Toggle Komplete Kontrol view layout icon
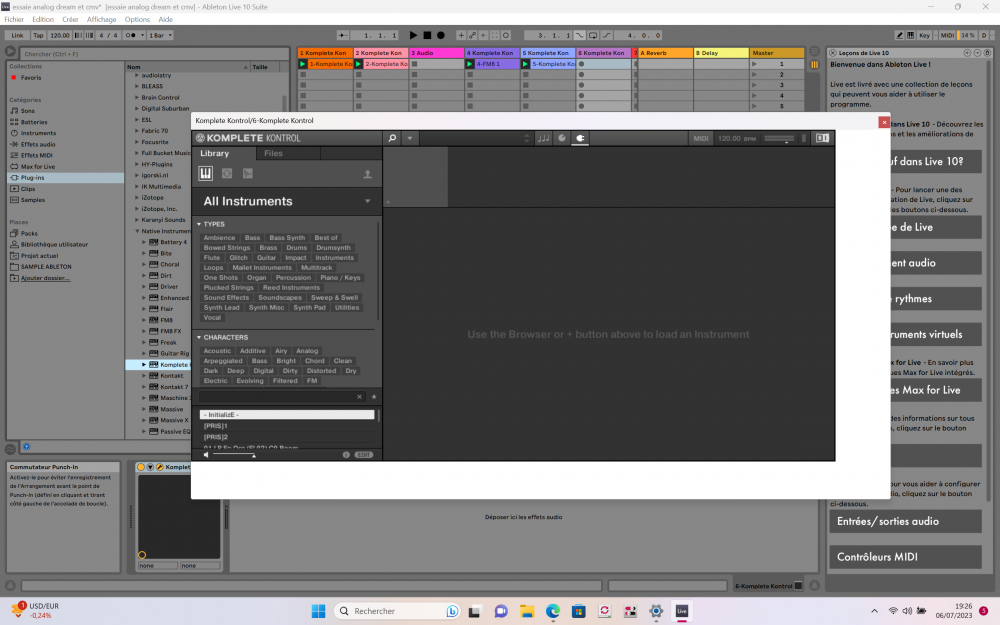The height and width of the screenshot is (625, 1000). [822, 138]
